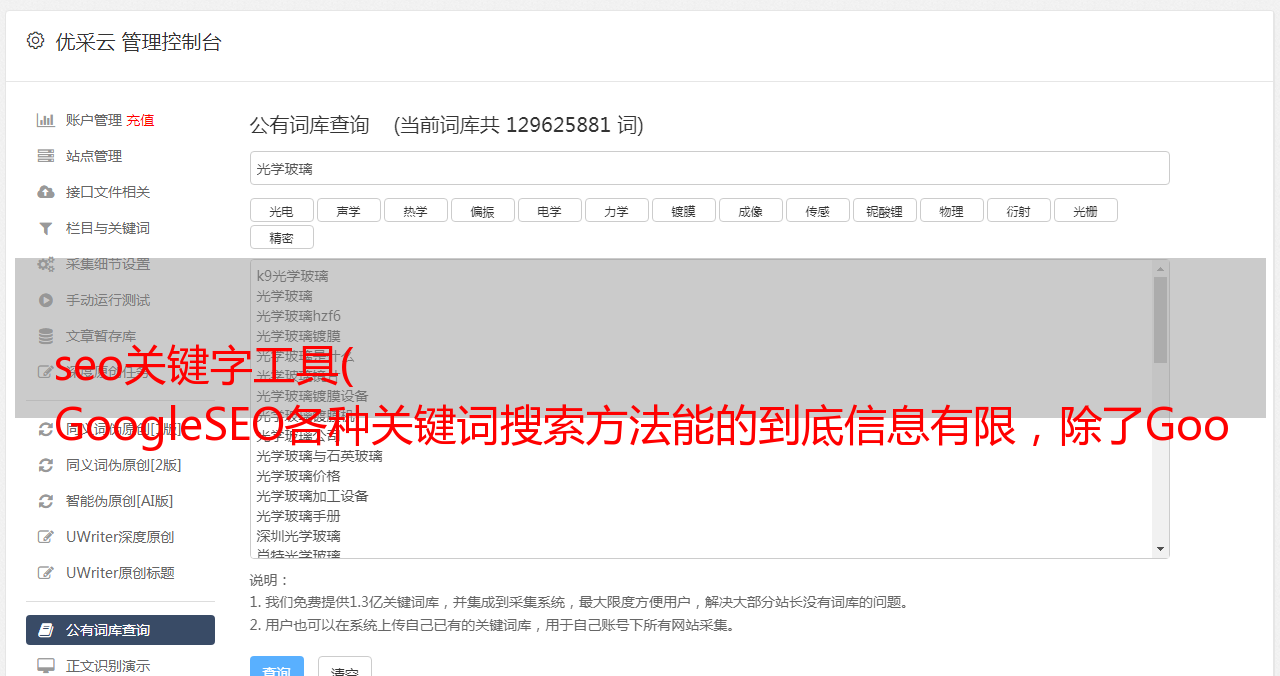Click the 声学 tag button
Screen dimensions: 1280x676
coord(349,211)
